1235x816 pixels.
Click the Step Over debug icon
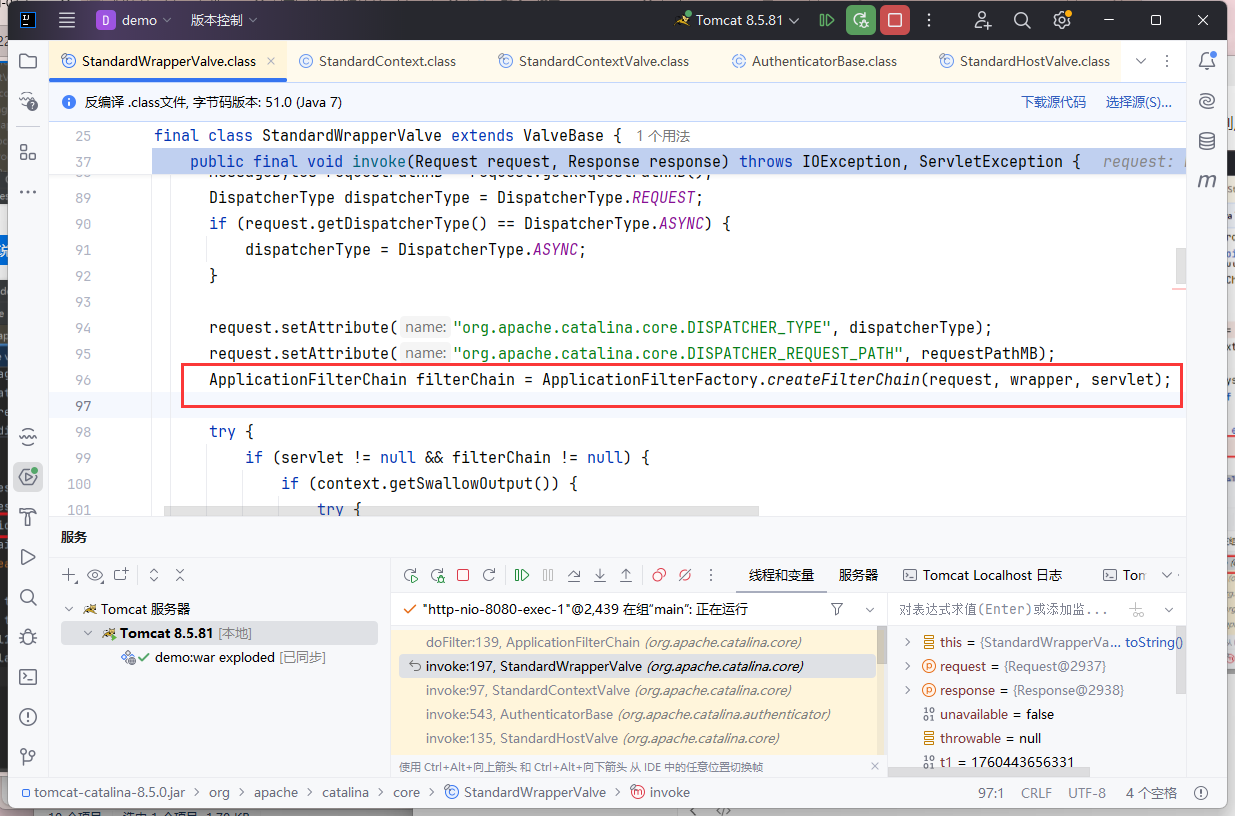click(574, 575)
